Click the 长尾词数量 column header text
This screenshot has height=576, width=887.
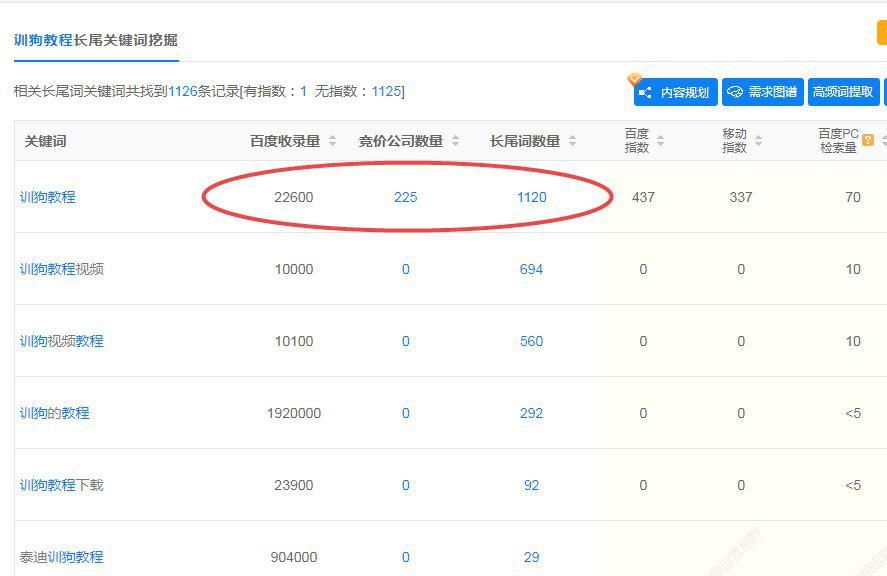coord(525,141)
